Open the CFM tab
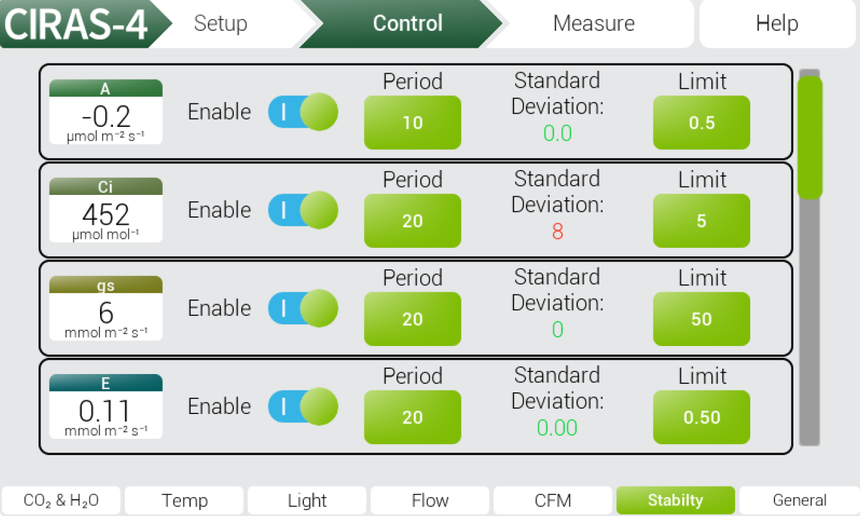Viewport: 860px width, 516px height. tap(552, 500)
